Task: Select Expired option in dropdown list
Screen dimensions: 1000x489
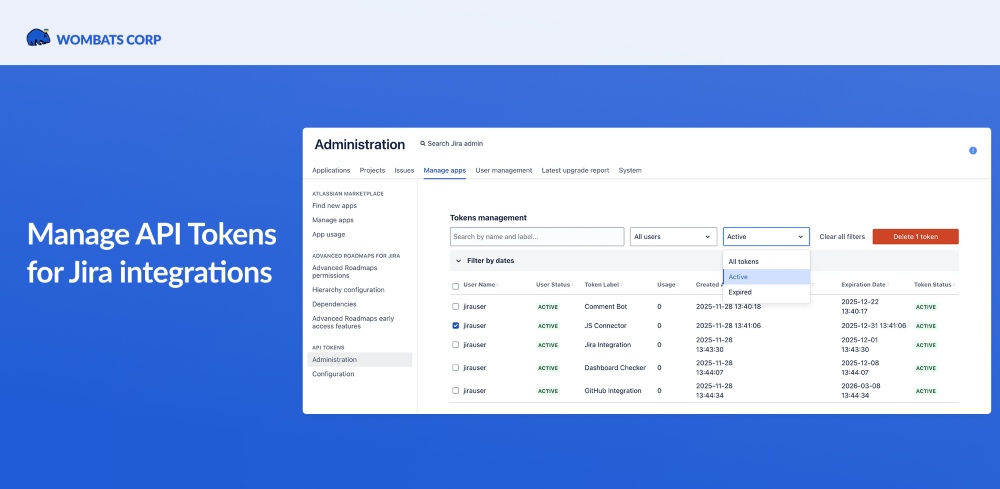Action: 767,292
